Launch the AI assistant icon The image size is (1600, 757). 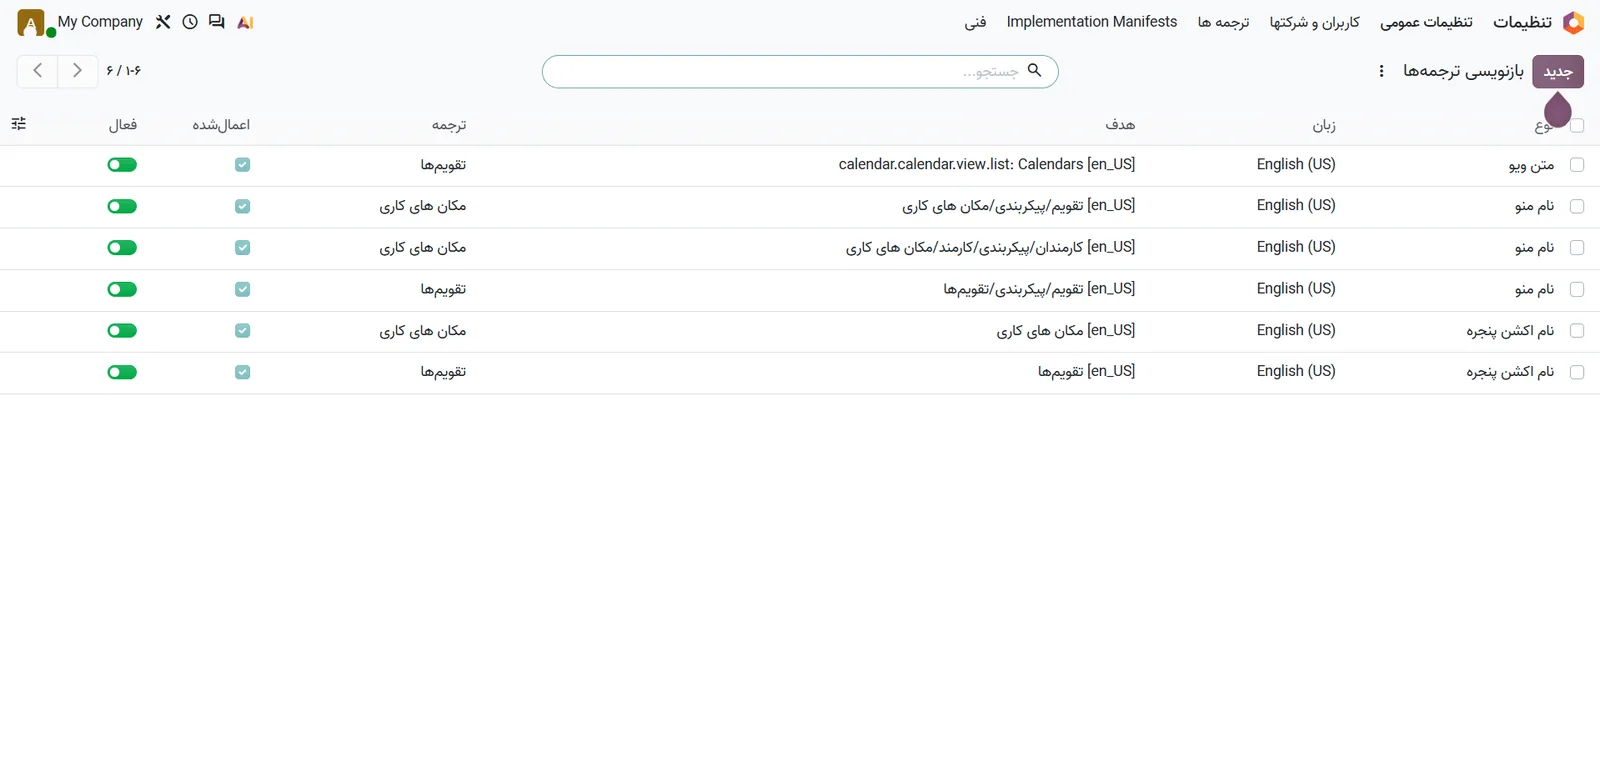(x=245, y=22)
